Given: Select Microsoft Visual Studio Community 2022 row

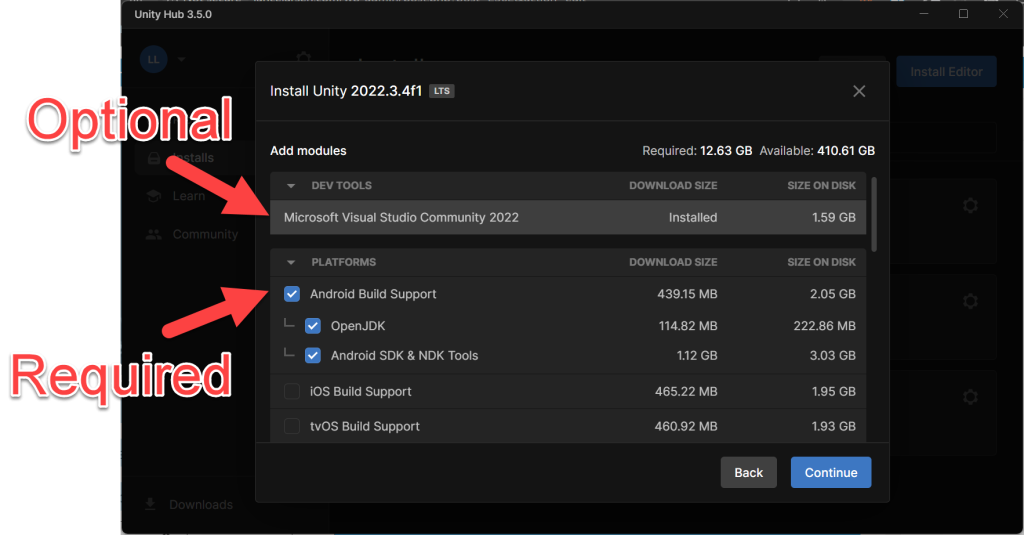Looking at the screenshot, I should pyautogui.click(x=568, y=218).
